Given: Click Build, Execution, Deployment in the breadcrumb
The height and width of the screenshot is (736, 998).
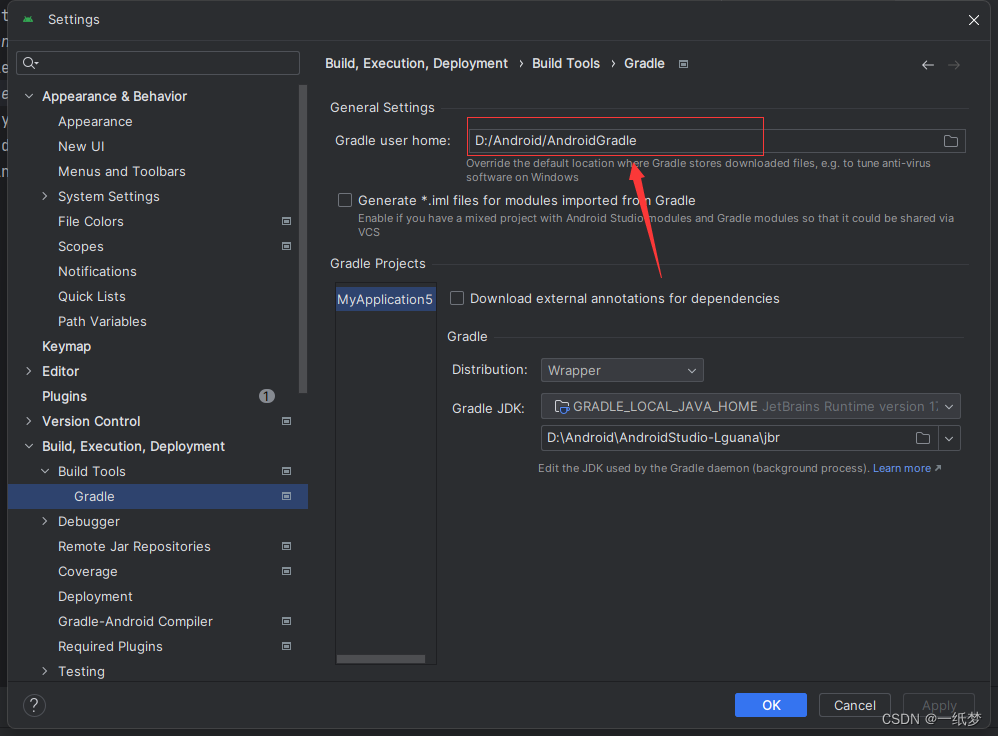Looking at the screenshot, I should point(416,64).
